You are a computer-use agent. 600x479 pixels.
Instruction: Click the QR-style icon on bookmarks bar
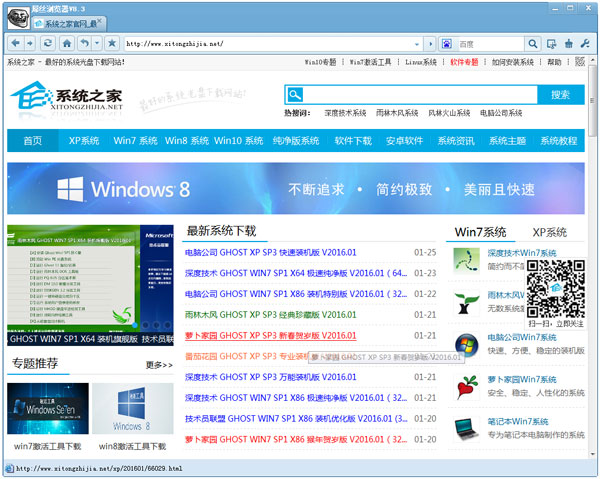click(x=580, y=62)
